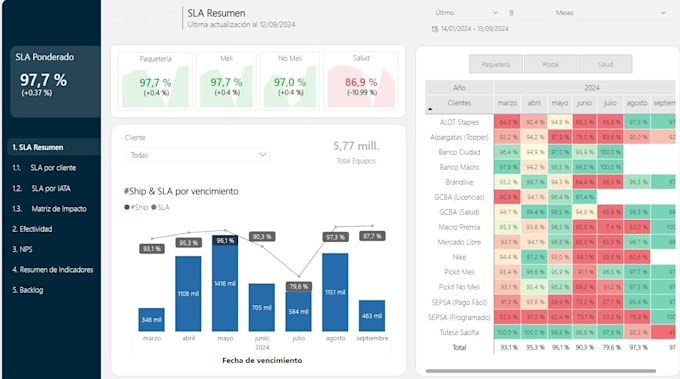The width and height of the screenshot is (680, 379).
Task: Select the Brandlive client row
Action: coord(459,182)
